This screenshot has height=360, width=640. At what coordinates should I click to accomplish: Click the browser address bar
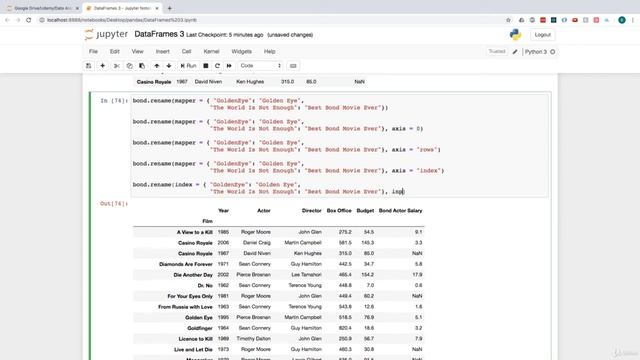pos(269,20)
